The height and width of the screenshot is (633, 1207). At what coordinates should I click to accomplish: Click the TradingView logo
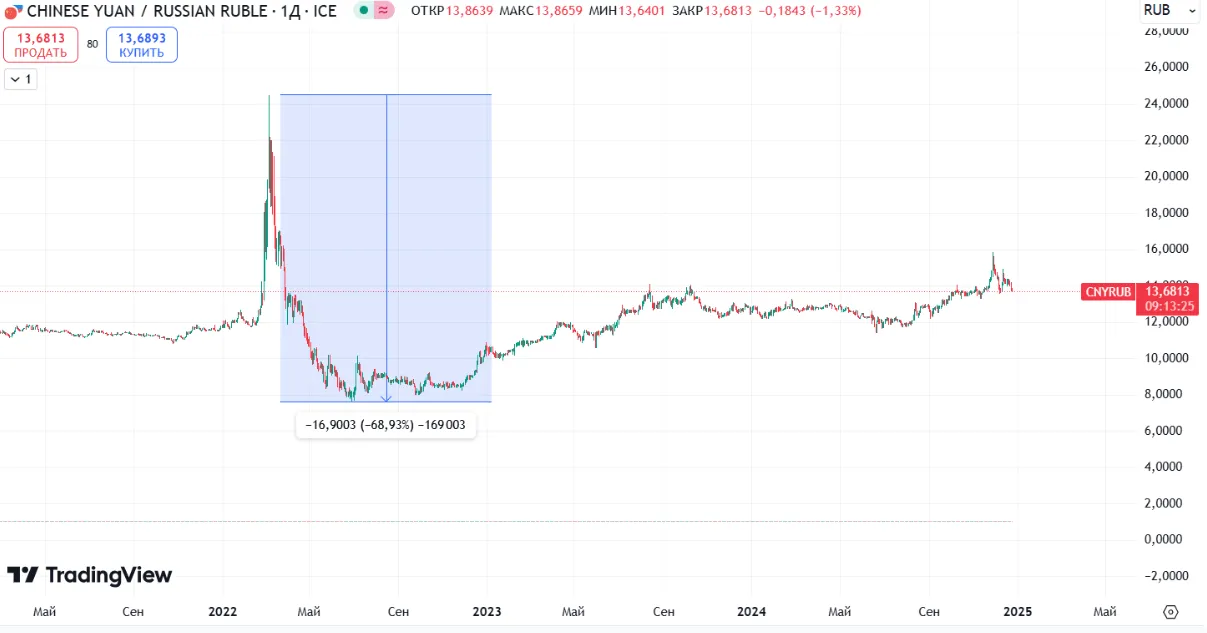pos(90,575)
